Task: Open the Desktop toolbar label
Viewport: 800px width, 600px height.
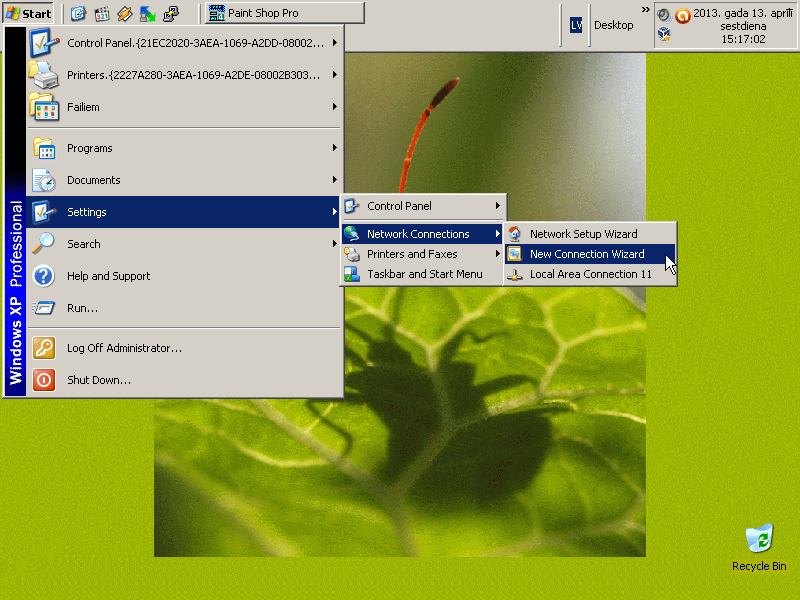Action: (613, 25)
